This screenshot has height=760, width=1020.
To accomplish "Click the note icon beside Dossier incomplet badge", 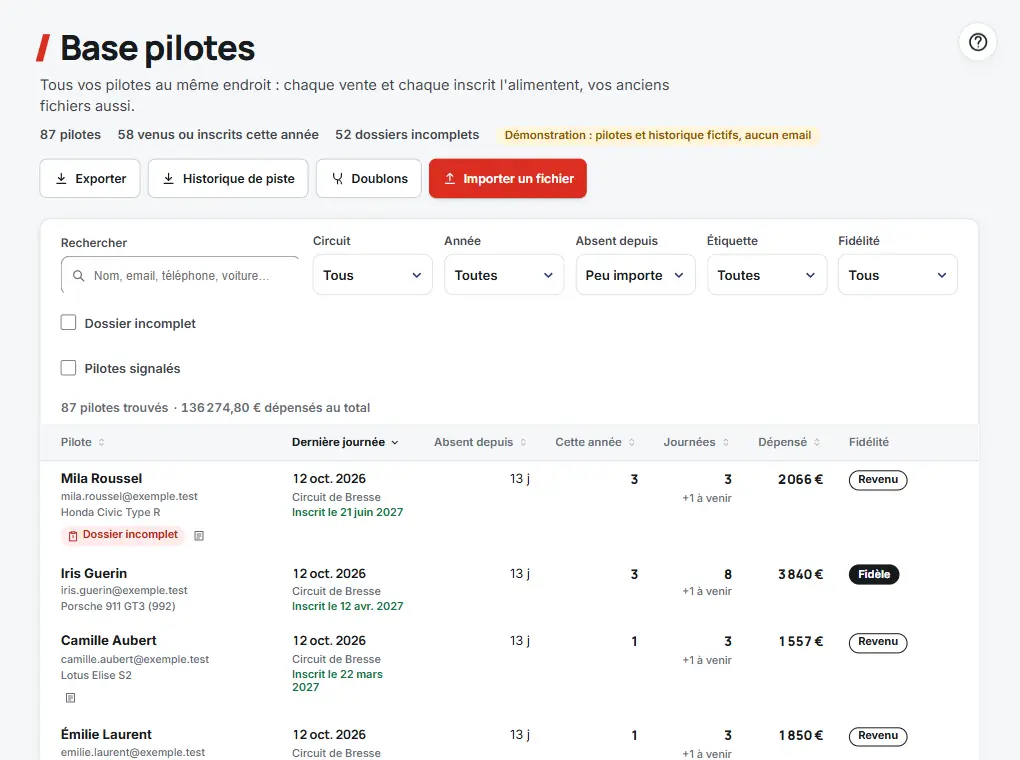I will click(x=199, y=536).
